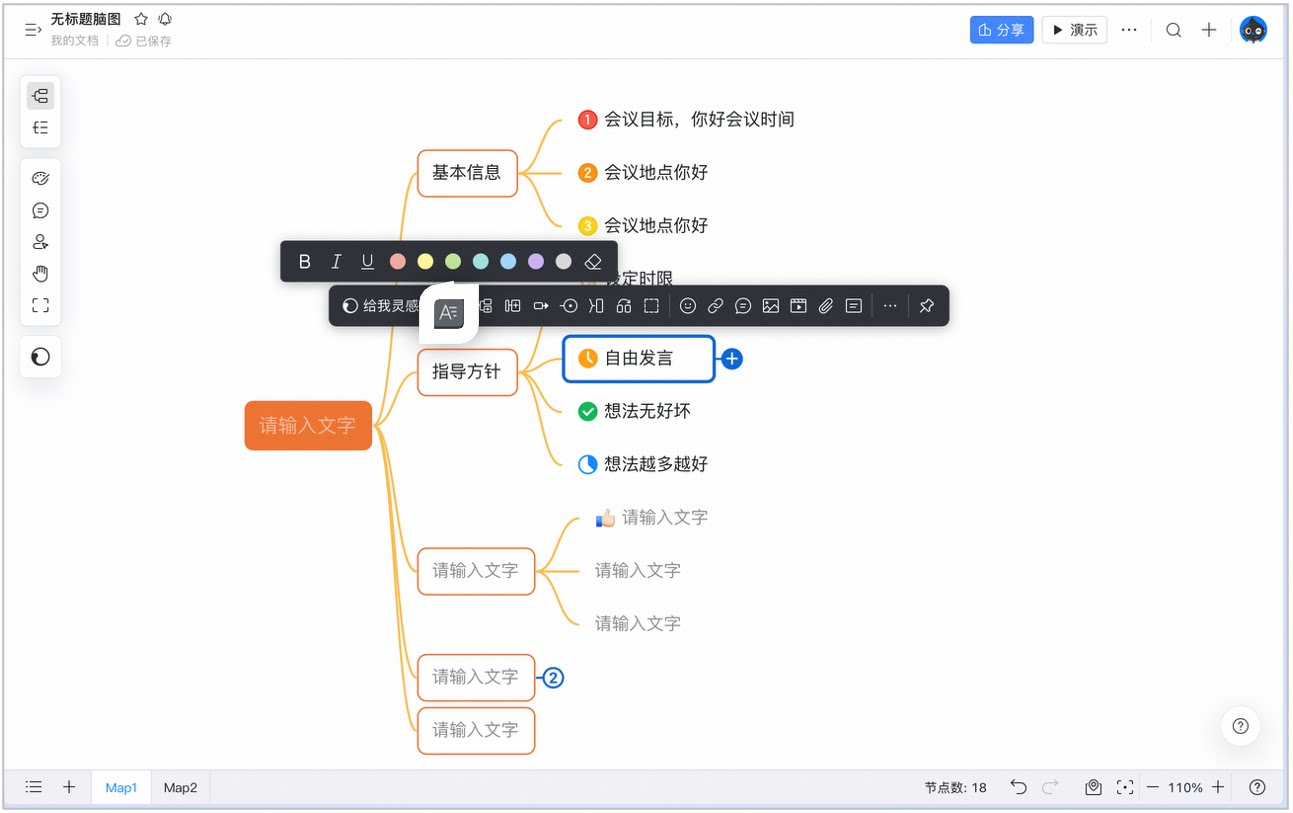Toggle italic text formatting
The width and height of the screenshot is (1293, 813).
336,262
